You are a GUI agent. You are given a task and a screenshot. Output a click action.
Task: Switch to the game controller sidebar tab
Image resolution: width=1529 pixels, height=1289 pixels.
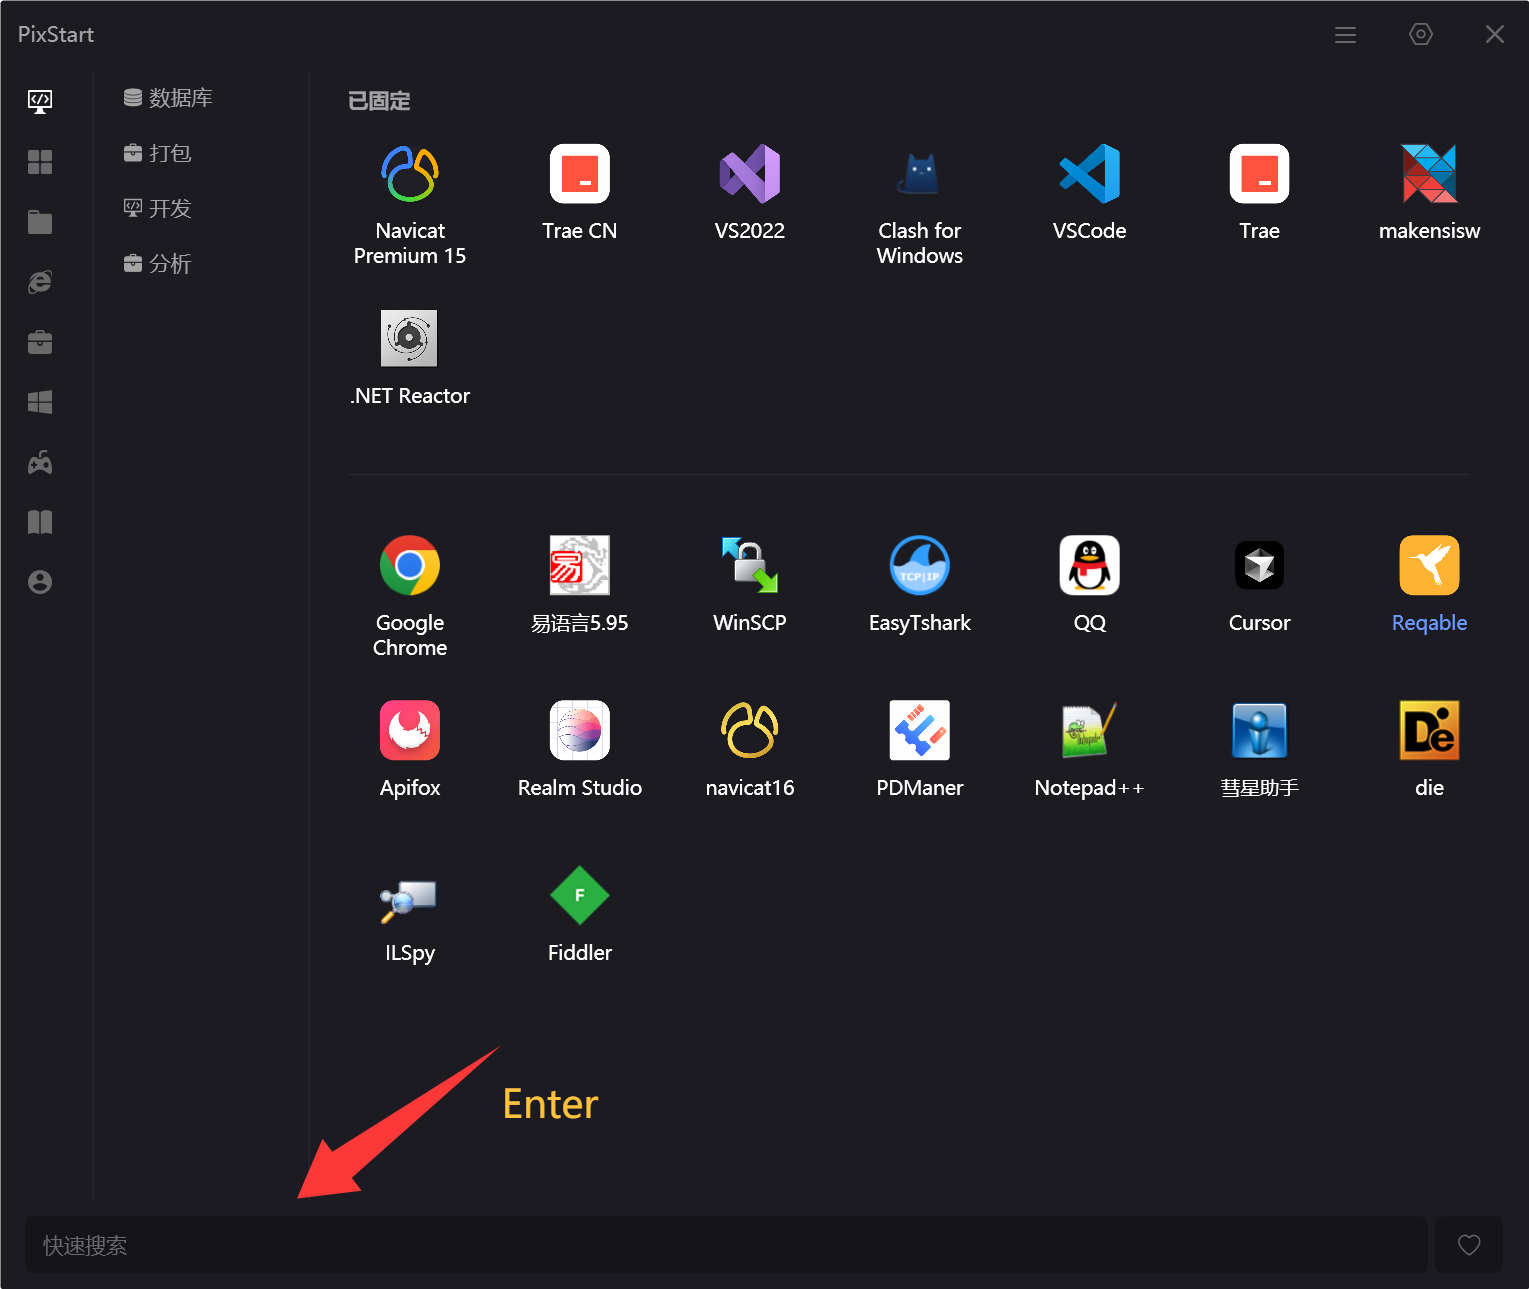[x=40, y=463]
